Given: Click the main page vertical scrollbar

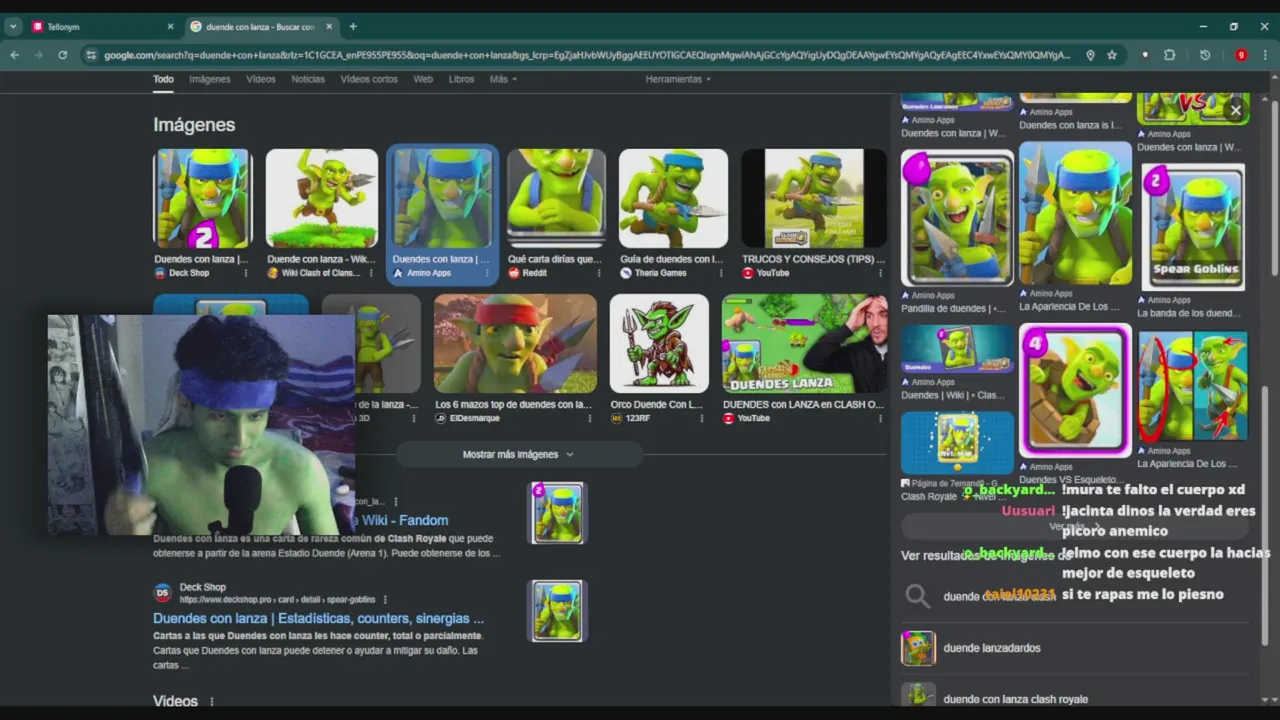Looking at the screenshot, I should click(1274, 188).
